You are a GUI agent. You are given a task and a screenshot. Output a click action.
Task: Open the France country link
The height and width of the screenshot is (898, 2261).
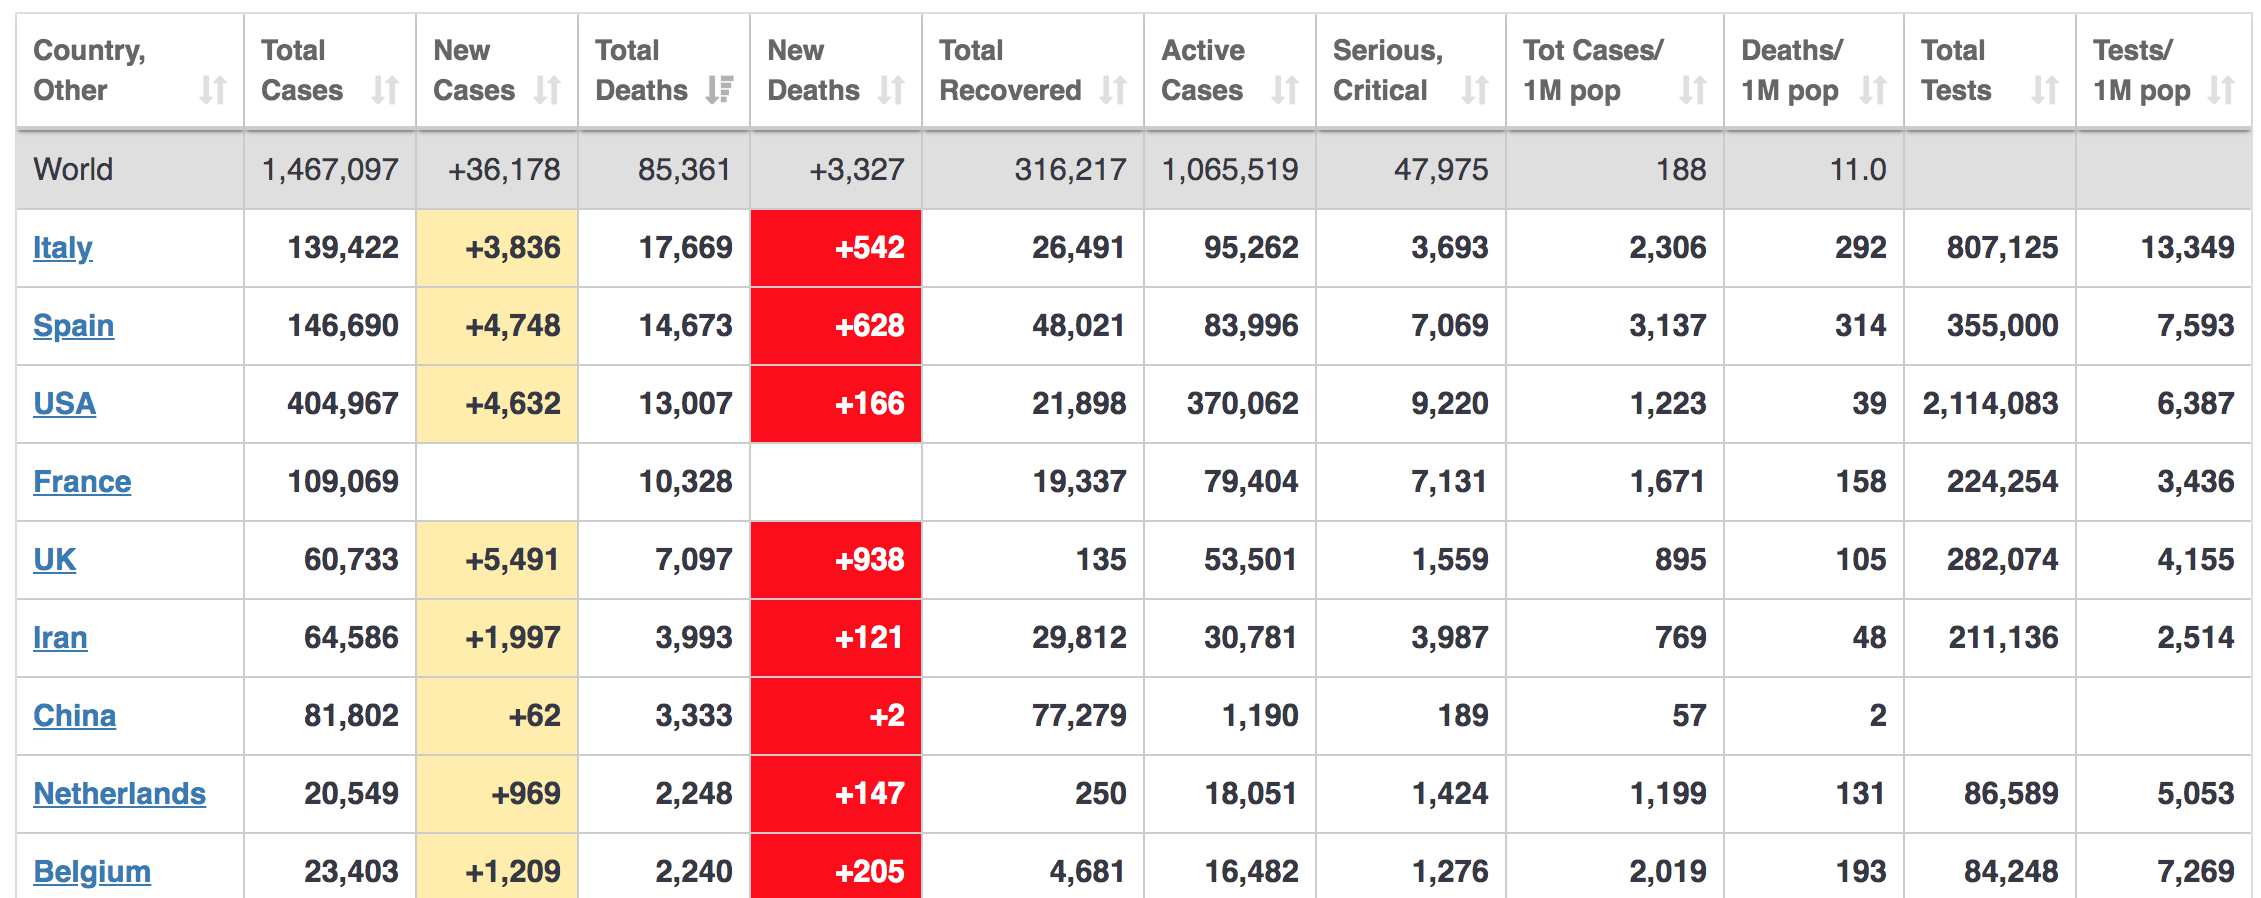click(82, 482)
